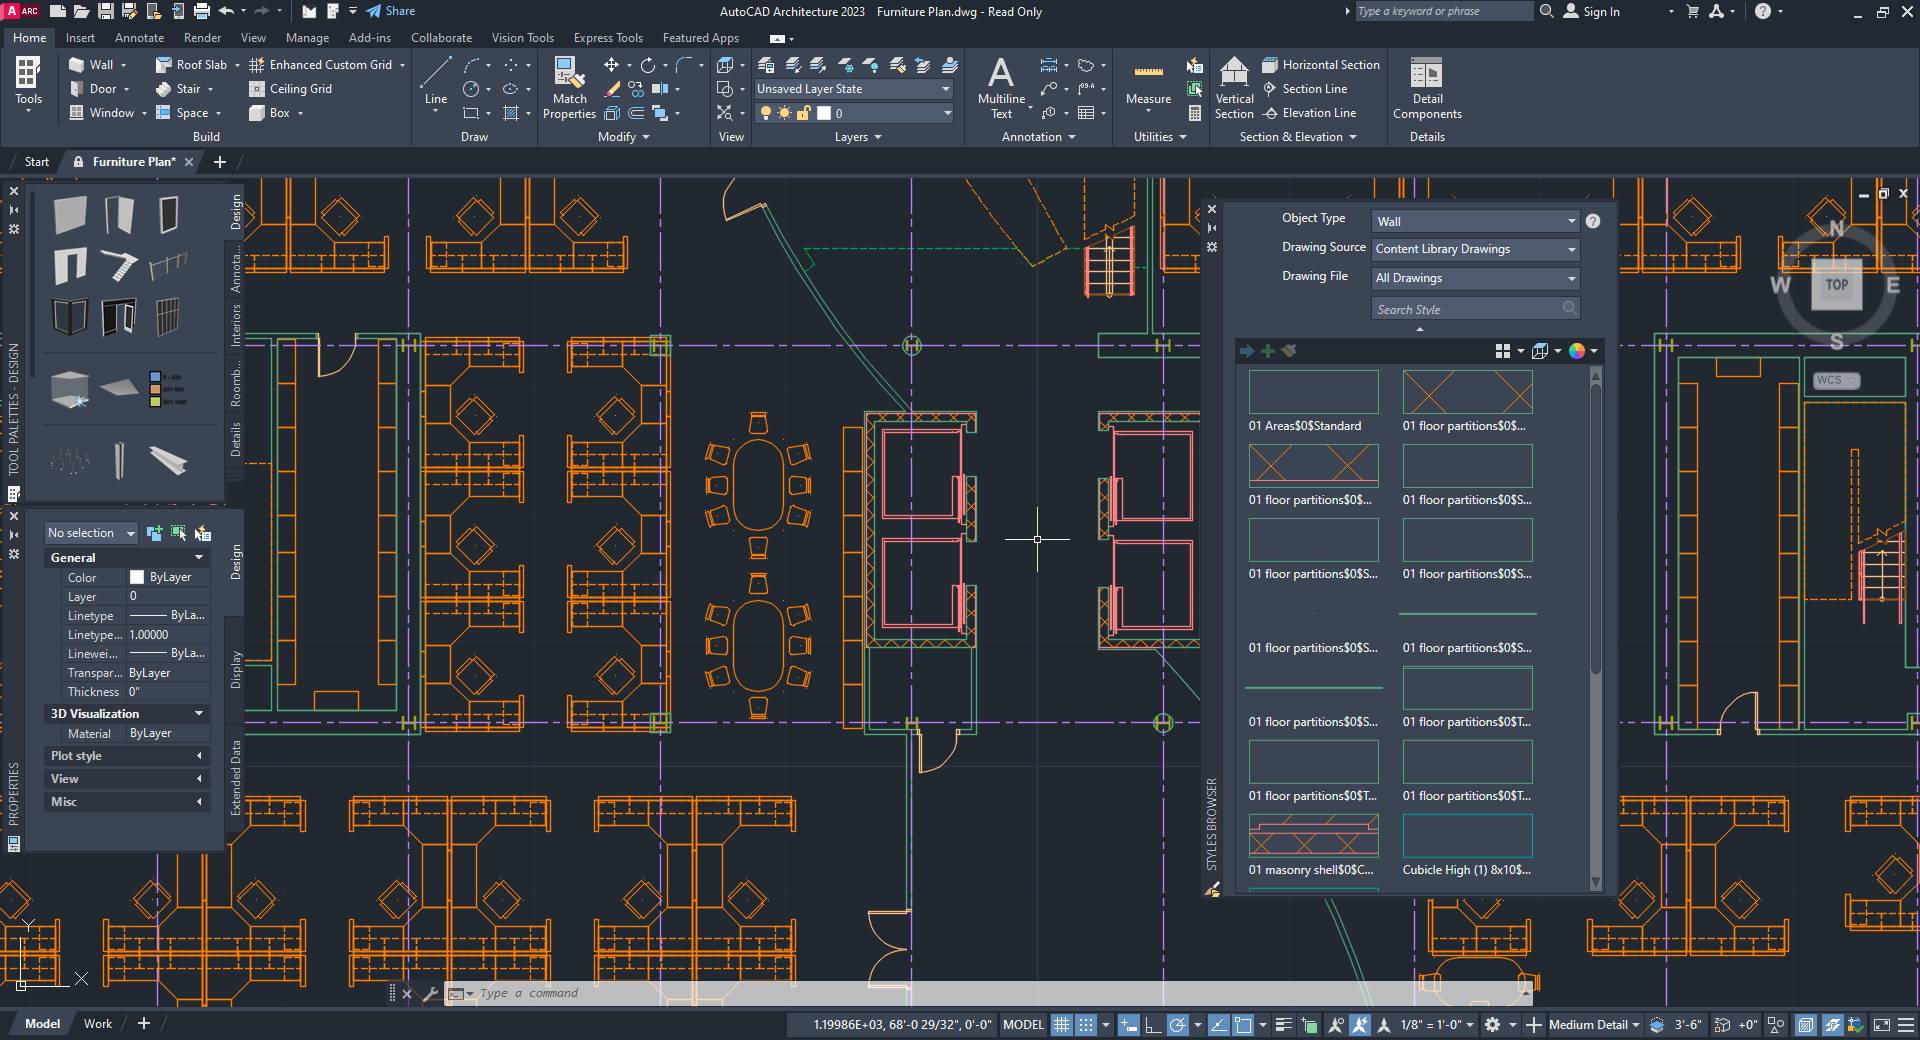Select the Circle draw tool
The height and width of the screenshot is (1040, 1920).
coord(471,89)
